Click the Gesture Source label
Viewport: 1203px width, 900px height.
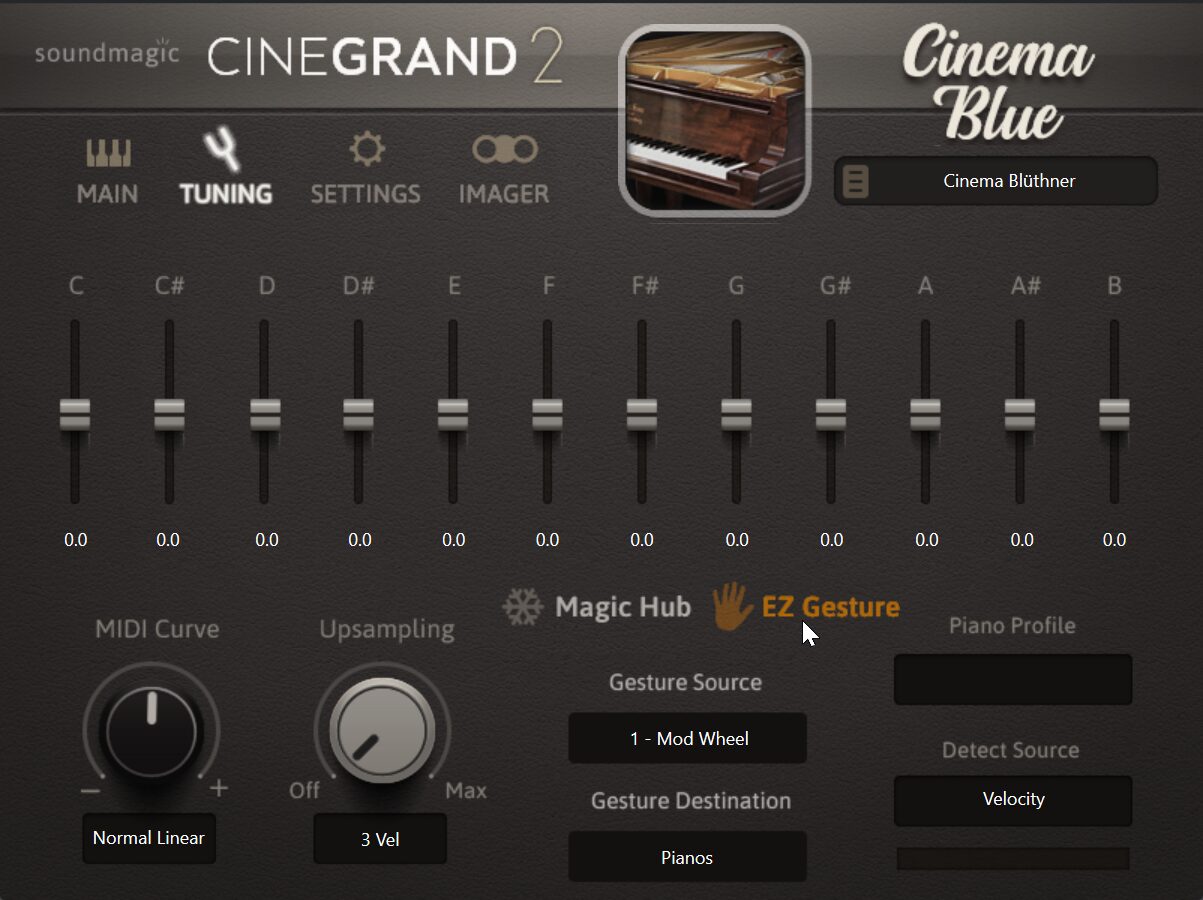[x=685, y=682]
